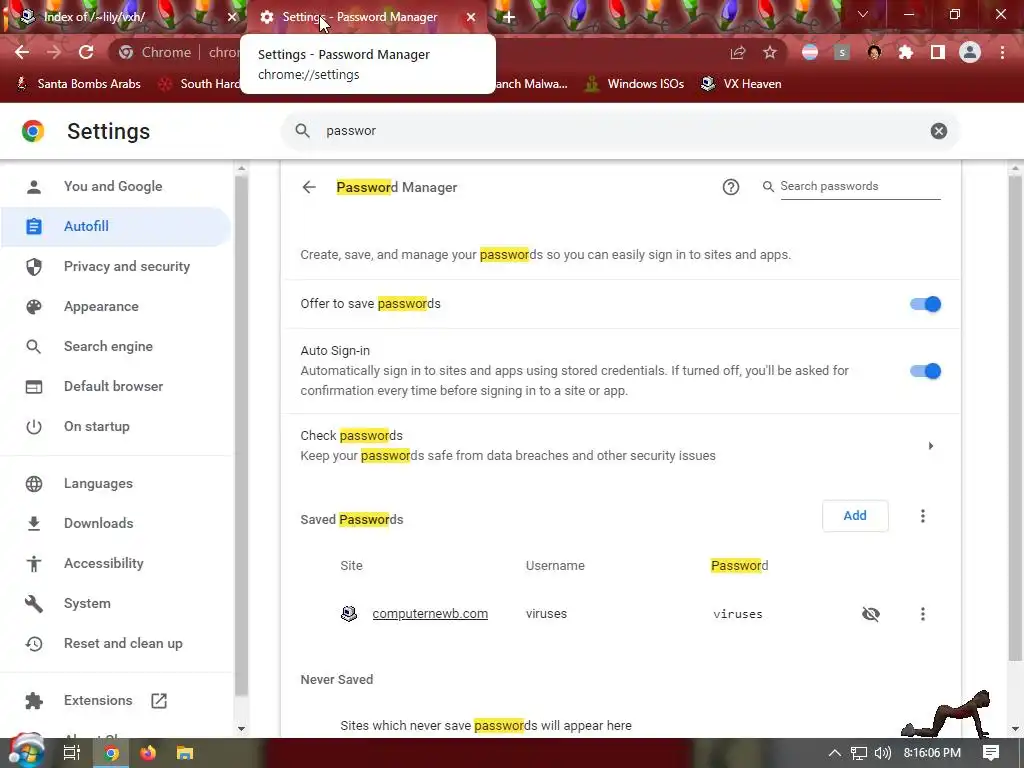This screenshot has height=768, width=1024.
Task: Expand the Check passwords section
Action: pyautogui.click(x=931, y=446)
